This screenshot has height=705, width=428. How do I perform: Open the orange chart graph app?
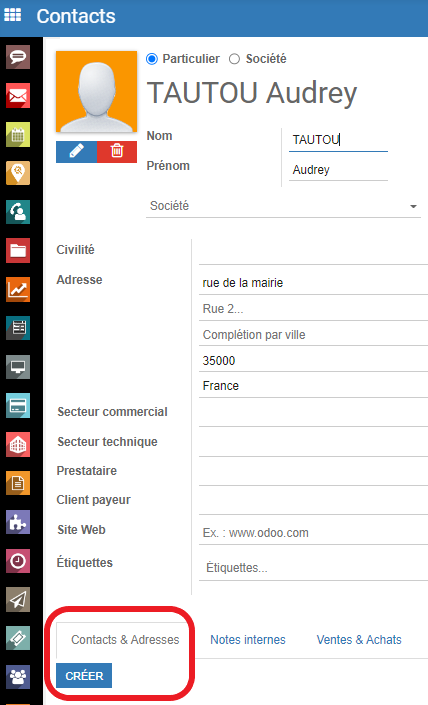(x=18, y=289)
